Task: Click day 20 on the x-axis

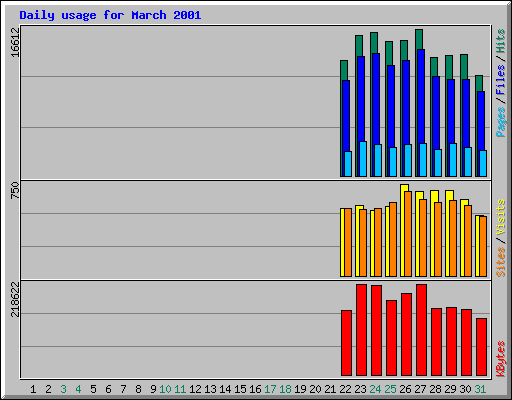Action: (x=315, y=389)
